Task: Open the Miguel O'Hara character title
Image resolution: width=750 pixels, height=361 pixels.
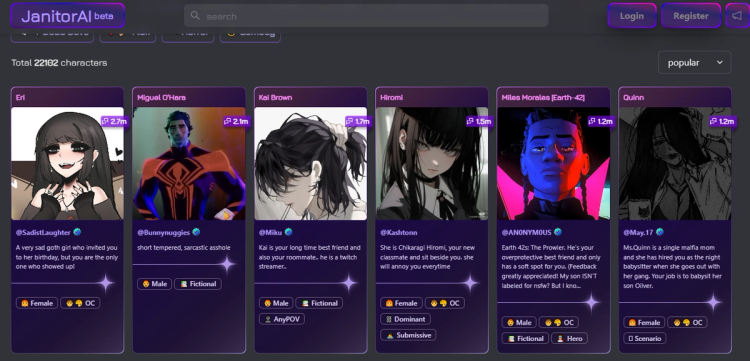Action: coord(161,98)
